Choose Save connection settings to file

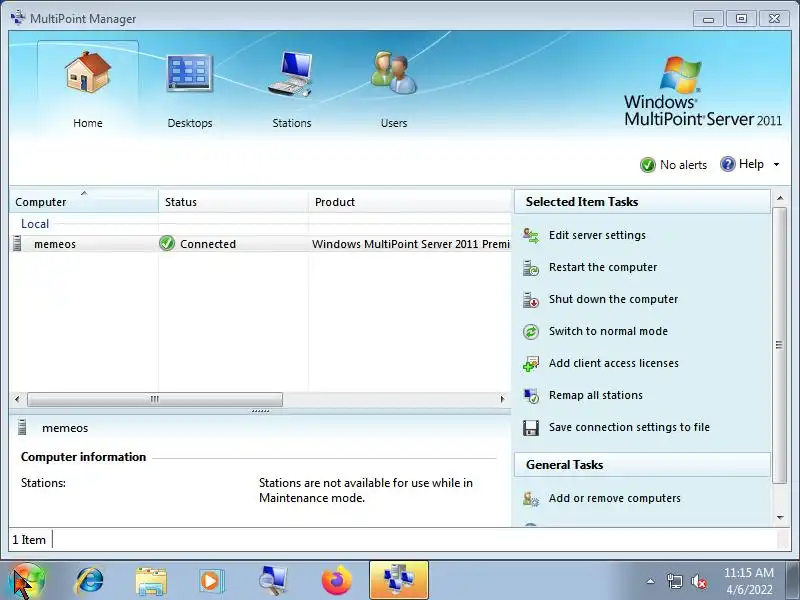tap(629, 427)
